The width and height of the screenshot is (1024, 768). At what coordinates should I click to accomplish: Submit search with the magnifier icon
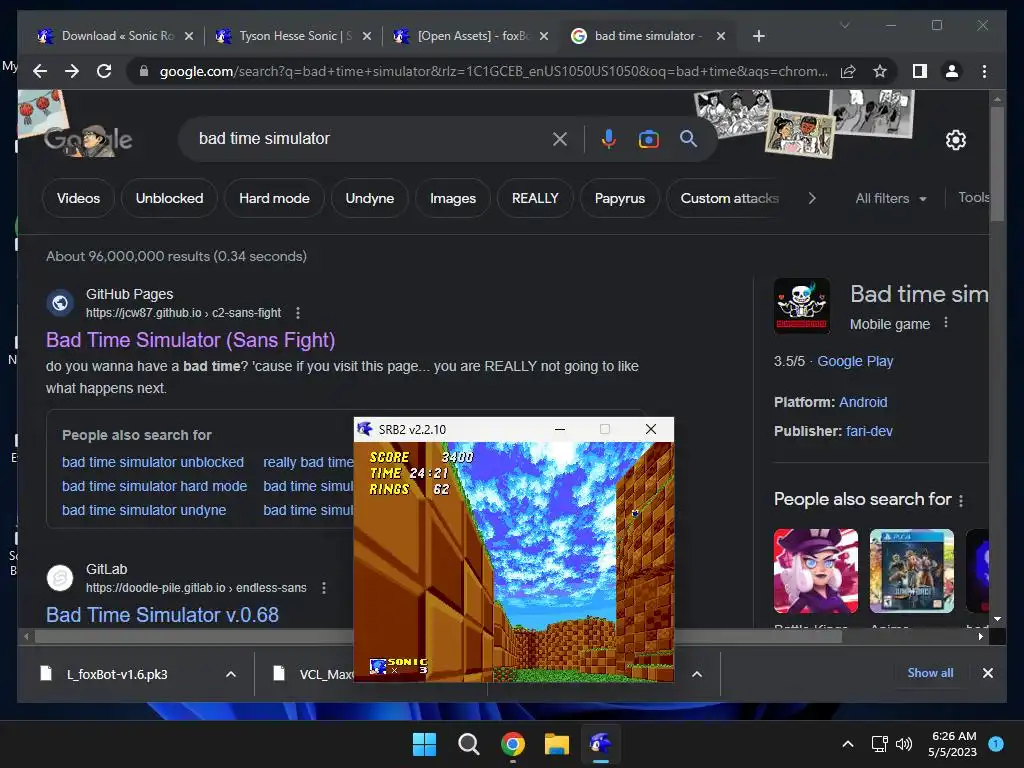(x=688, y=138)
